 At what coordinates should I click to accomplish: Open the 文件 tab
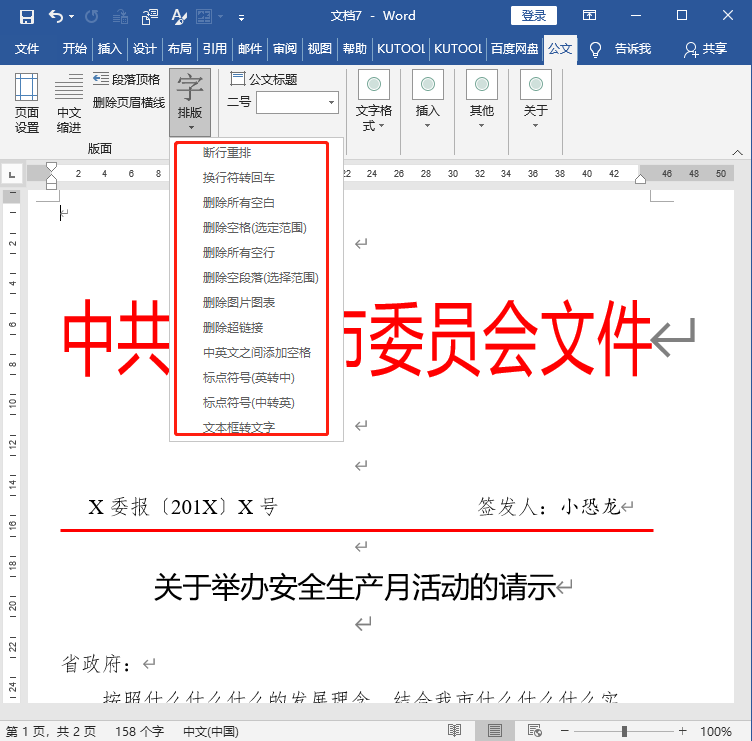point(27,48)
